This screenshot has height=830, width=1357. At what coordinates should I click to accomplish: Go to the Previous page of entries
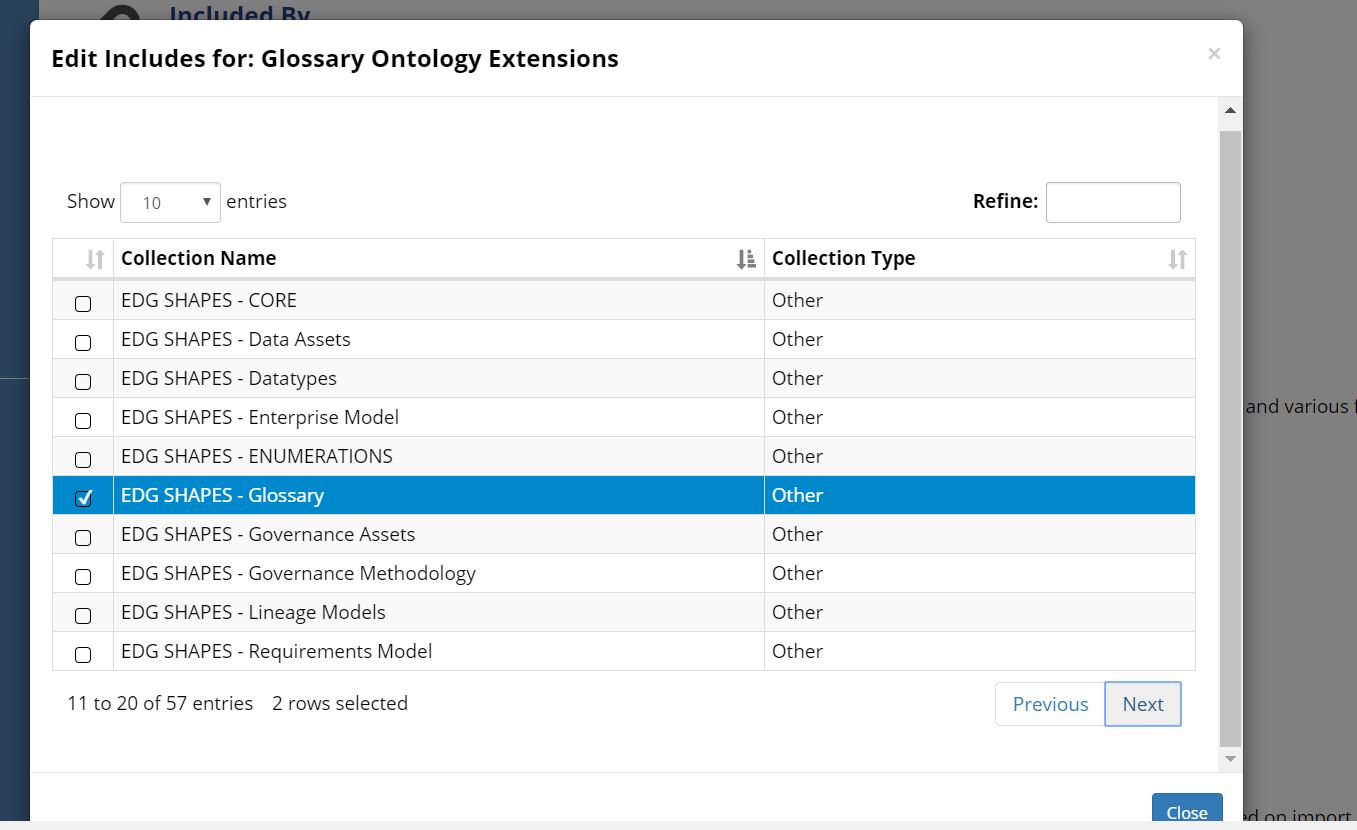[x=1050, y=704]
